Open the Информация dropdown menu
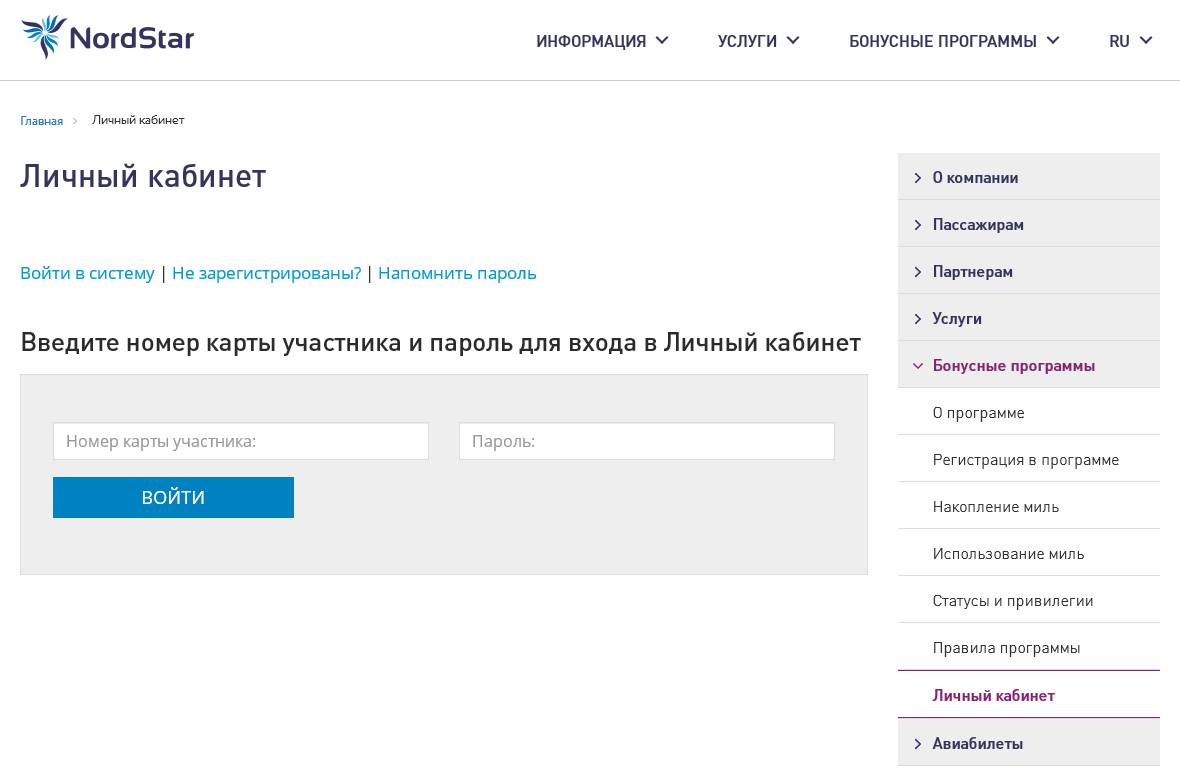 tap(601, 41)
